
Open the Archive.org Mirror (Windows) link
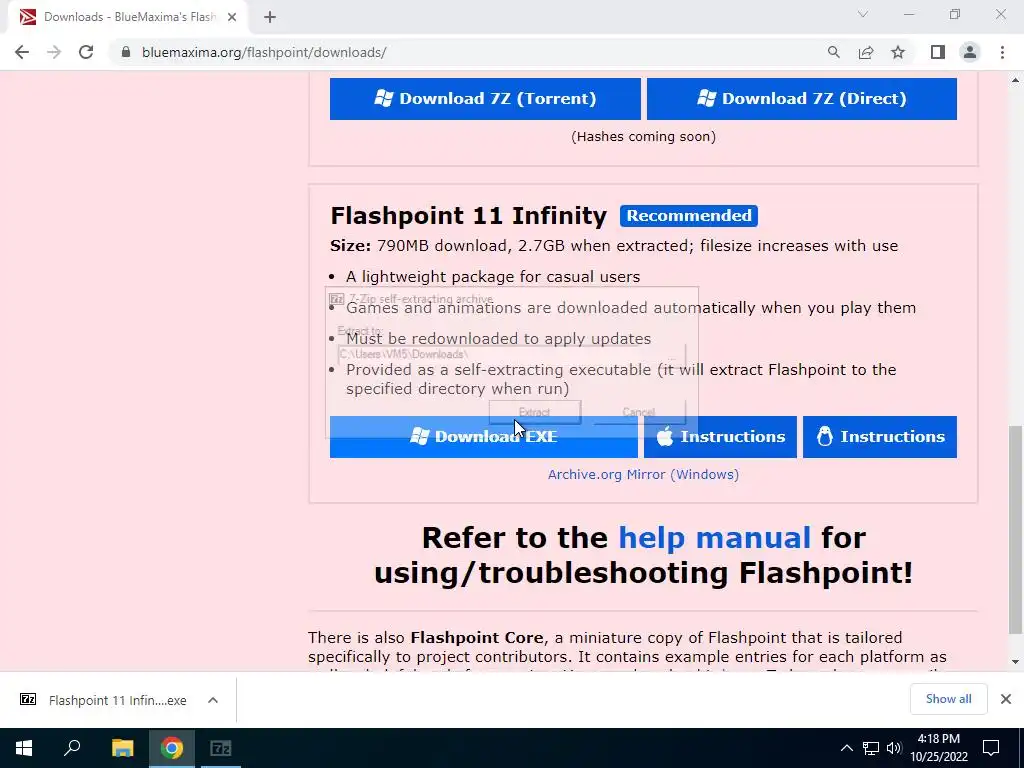643,475
